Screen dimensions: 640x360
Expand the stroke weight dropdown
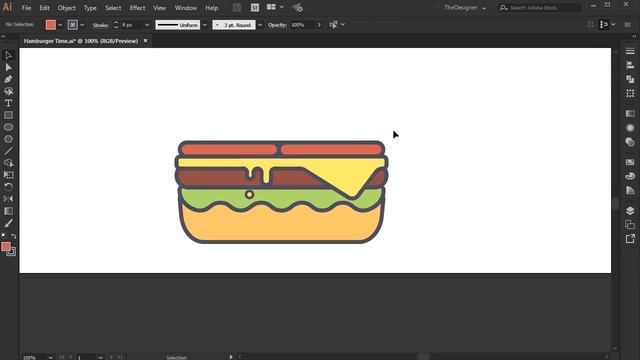click(147, 25)
